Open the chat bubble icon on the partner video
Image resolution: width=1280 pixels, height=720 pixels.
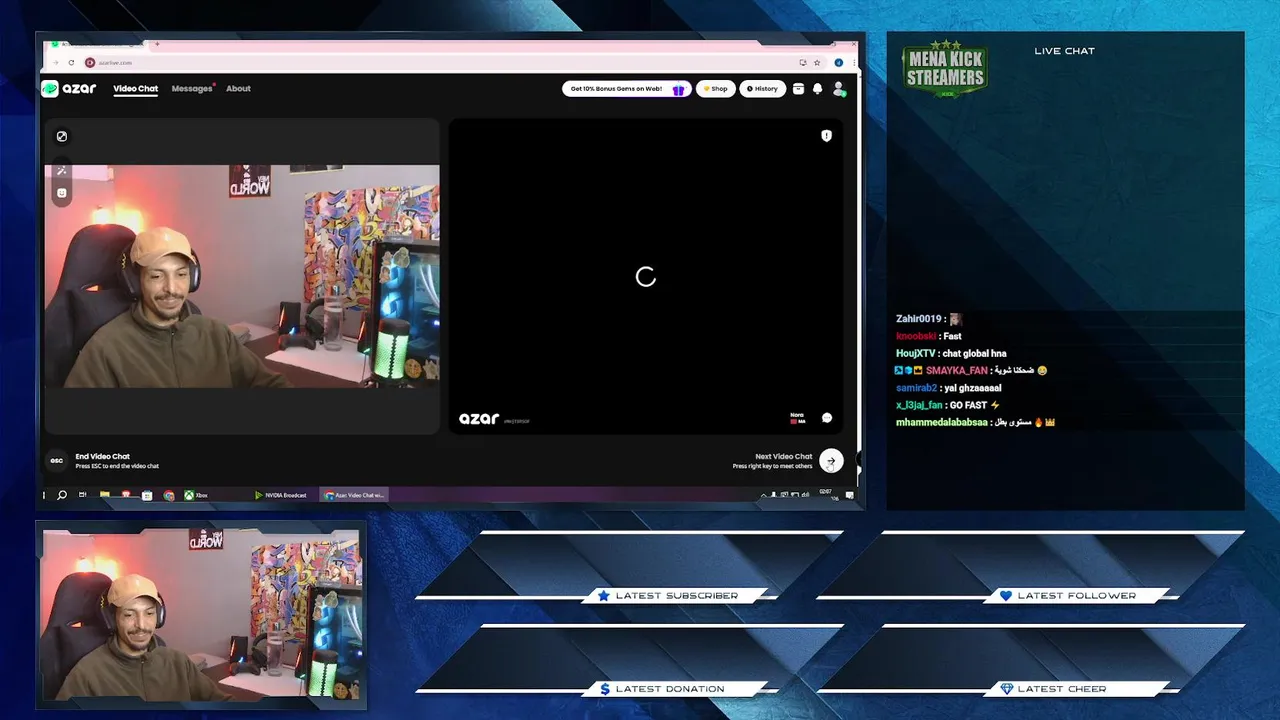pos(827,418)
